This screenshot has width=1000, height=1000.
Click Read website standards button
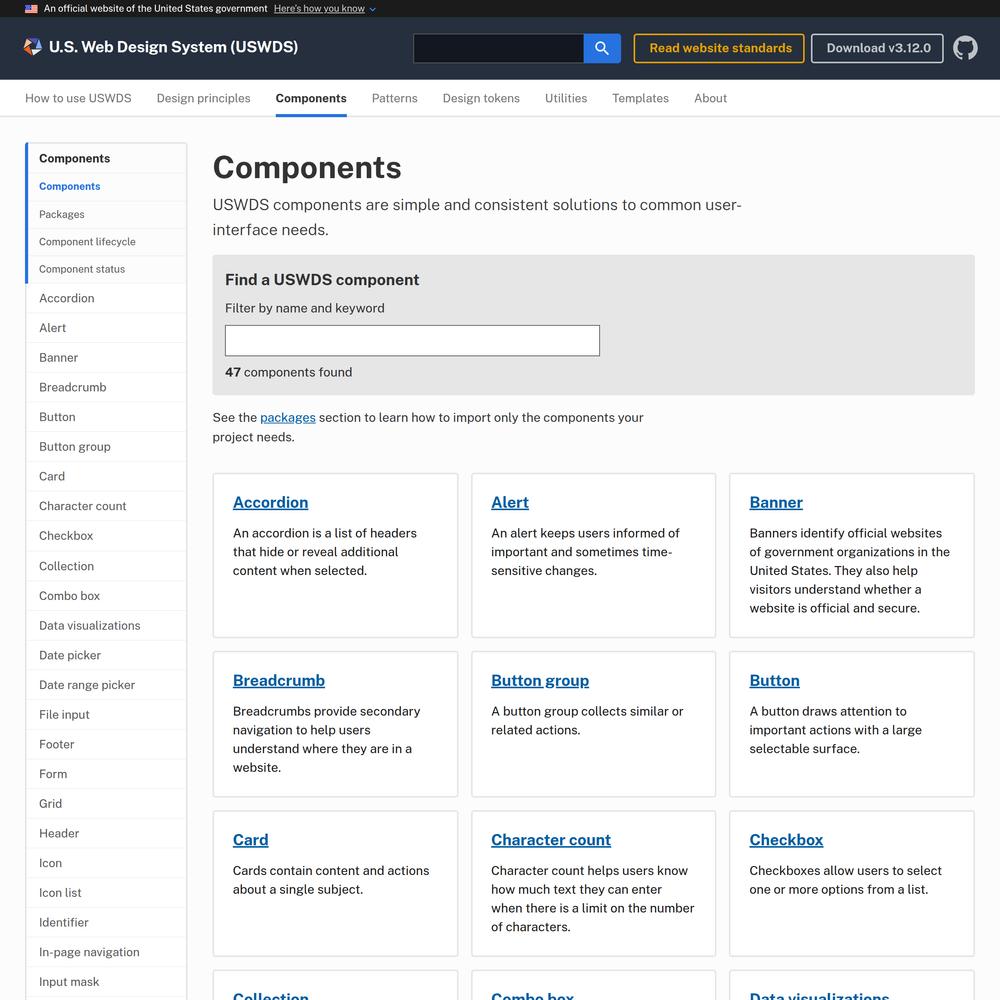719,48
